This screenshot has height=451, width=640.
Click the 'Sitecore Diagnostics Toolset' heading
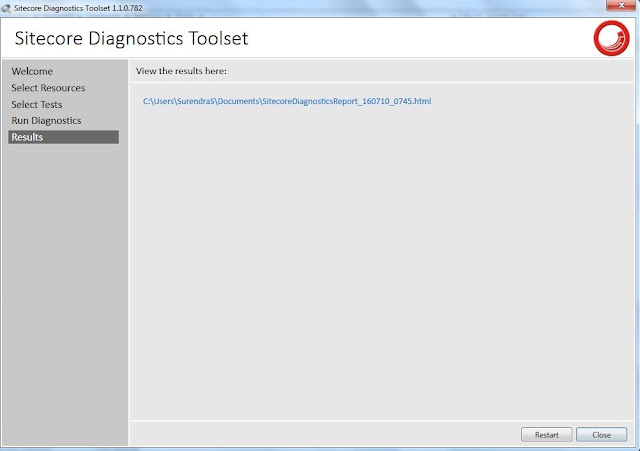pos(131,38)
